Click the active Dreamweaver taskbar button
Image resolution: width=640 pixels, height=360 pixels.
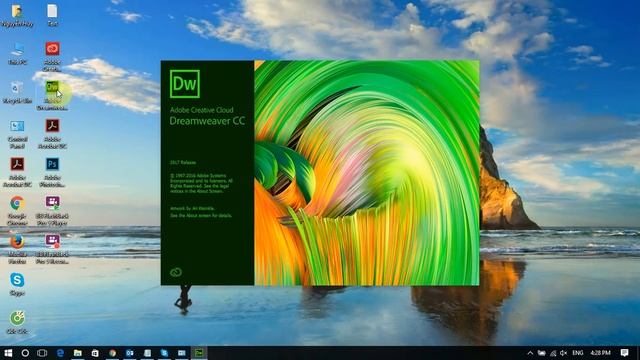coord(199,353)
